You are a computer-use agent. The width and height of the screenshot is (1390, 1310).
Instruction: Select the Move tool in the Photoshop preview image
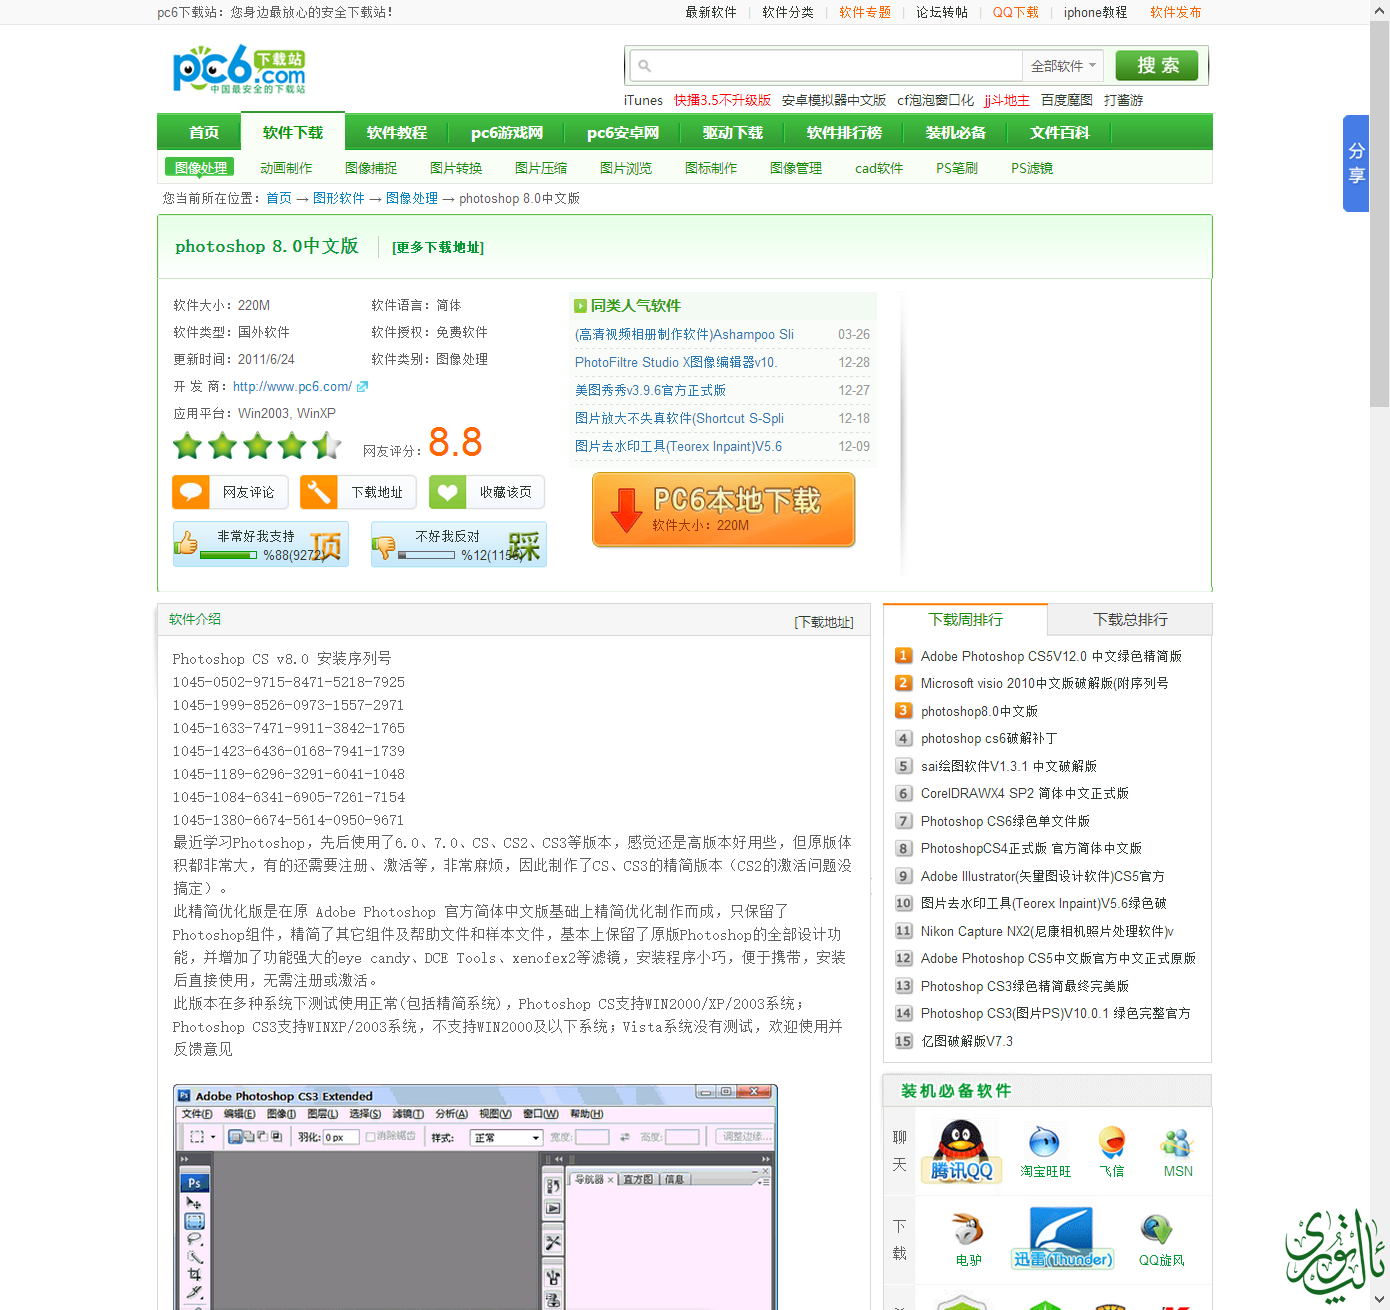pos(194,1203)
